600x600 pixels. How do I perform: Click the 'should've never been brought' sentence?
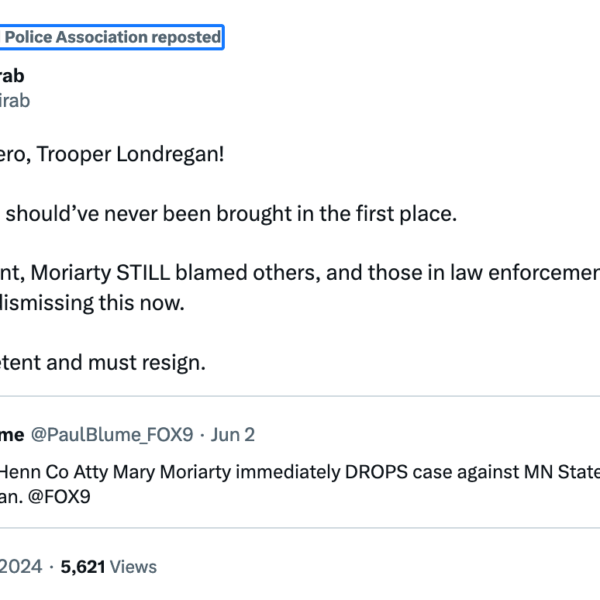[x=231, y=214]
